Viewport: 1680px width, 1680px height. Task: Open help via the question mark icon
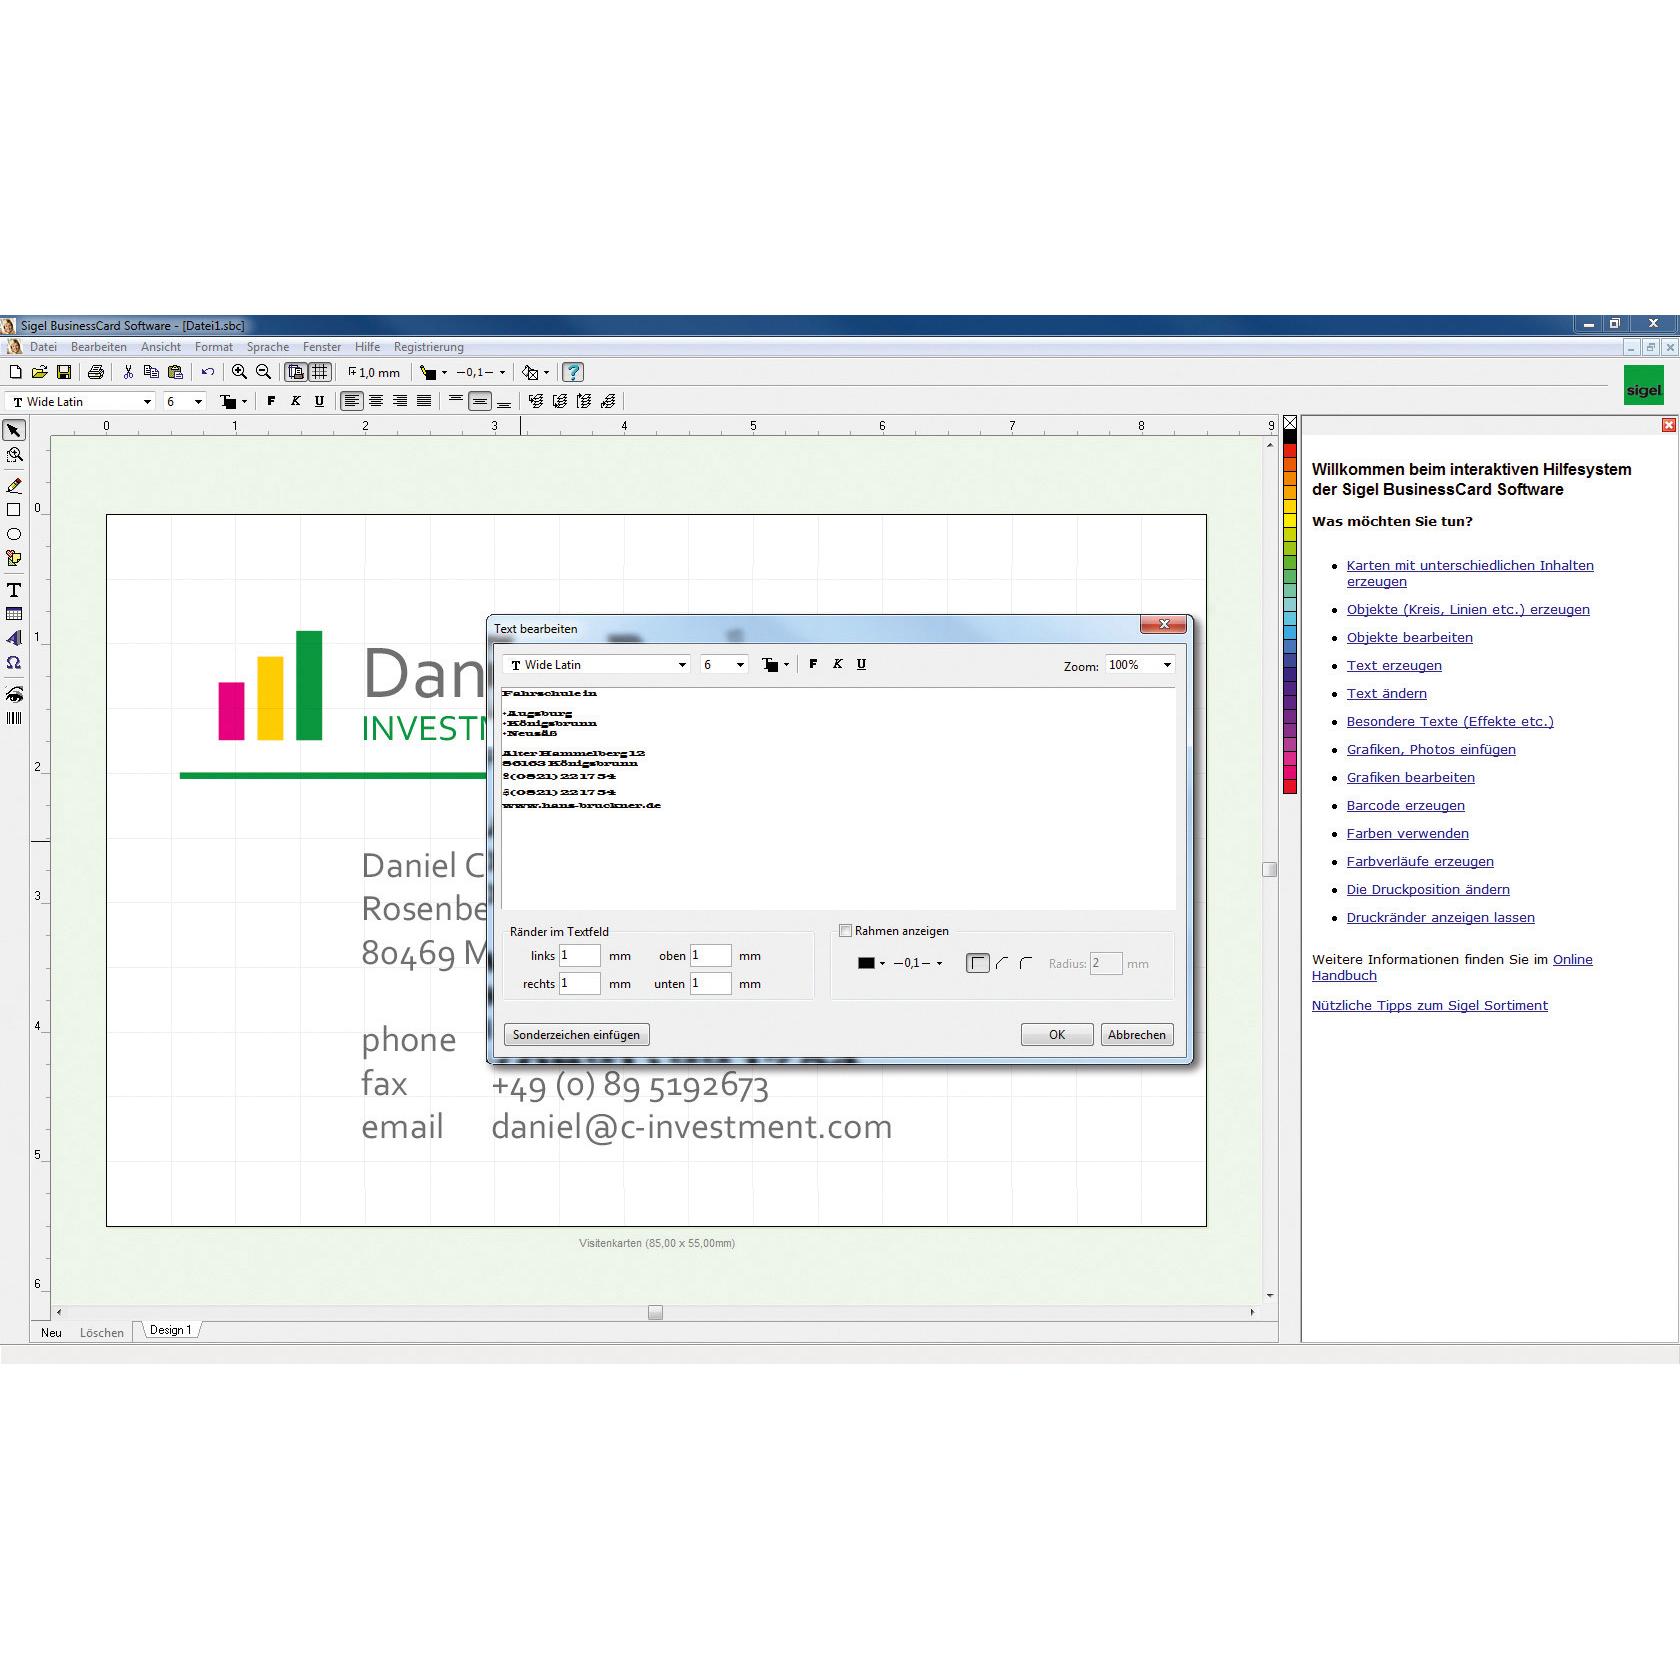(573, 372)
